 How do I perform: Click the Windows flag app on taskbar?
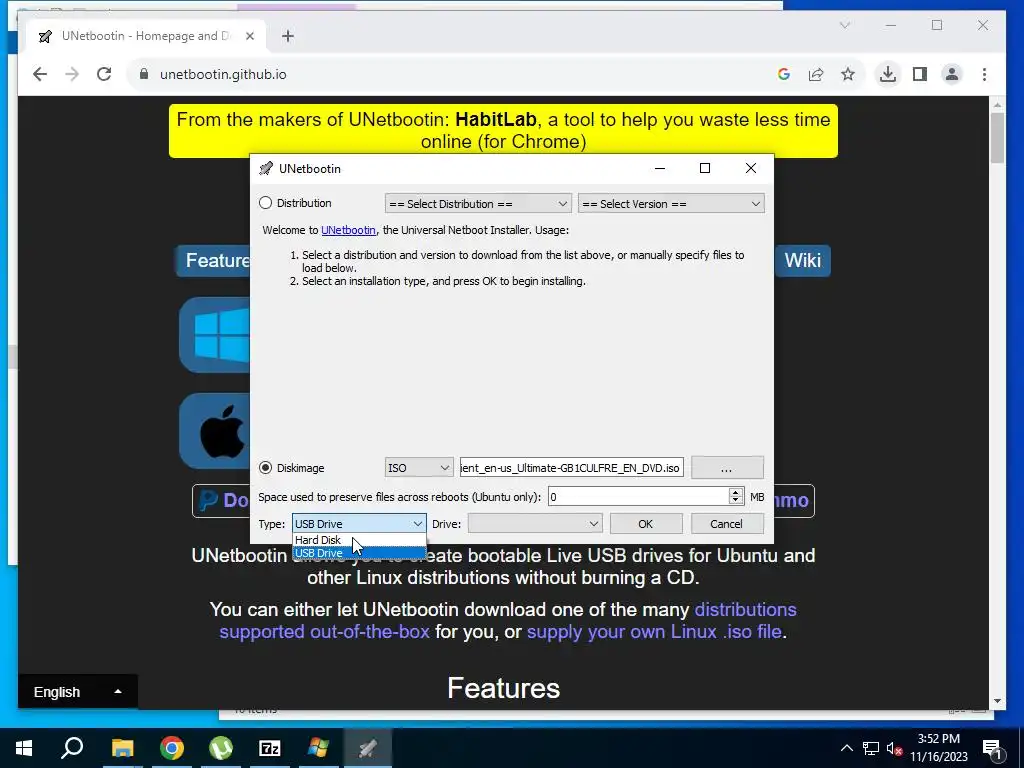[x=318, y=748]
